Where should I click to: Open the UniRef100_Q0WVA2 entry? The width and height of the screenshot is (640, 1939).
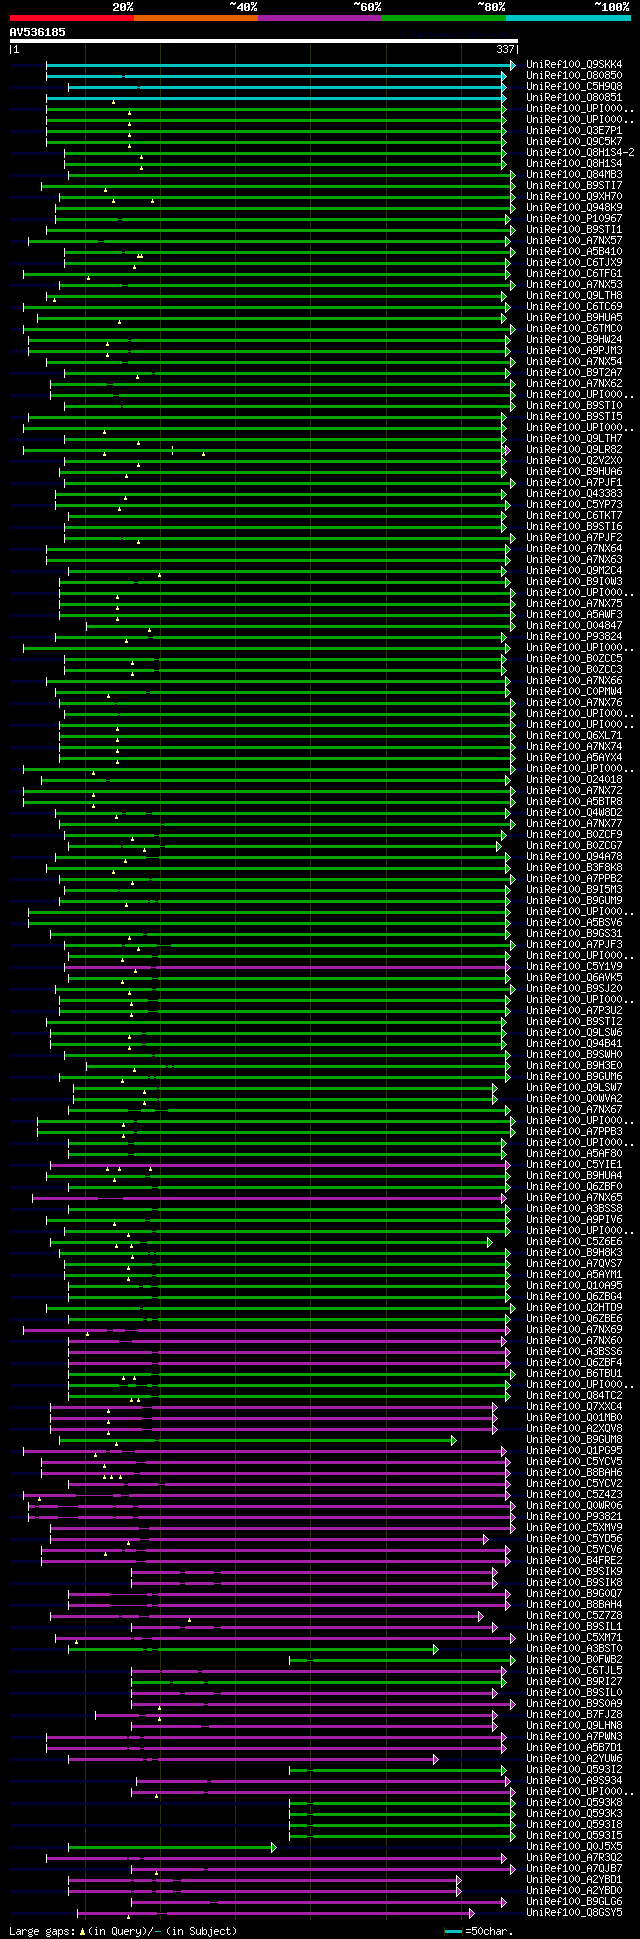[x=574, y=1099]
